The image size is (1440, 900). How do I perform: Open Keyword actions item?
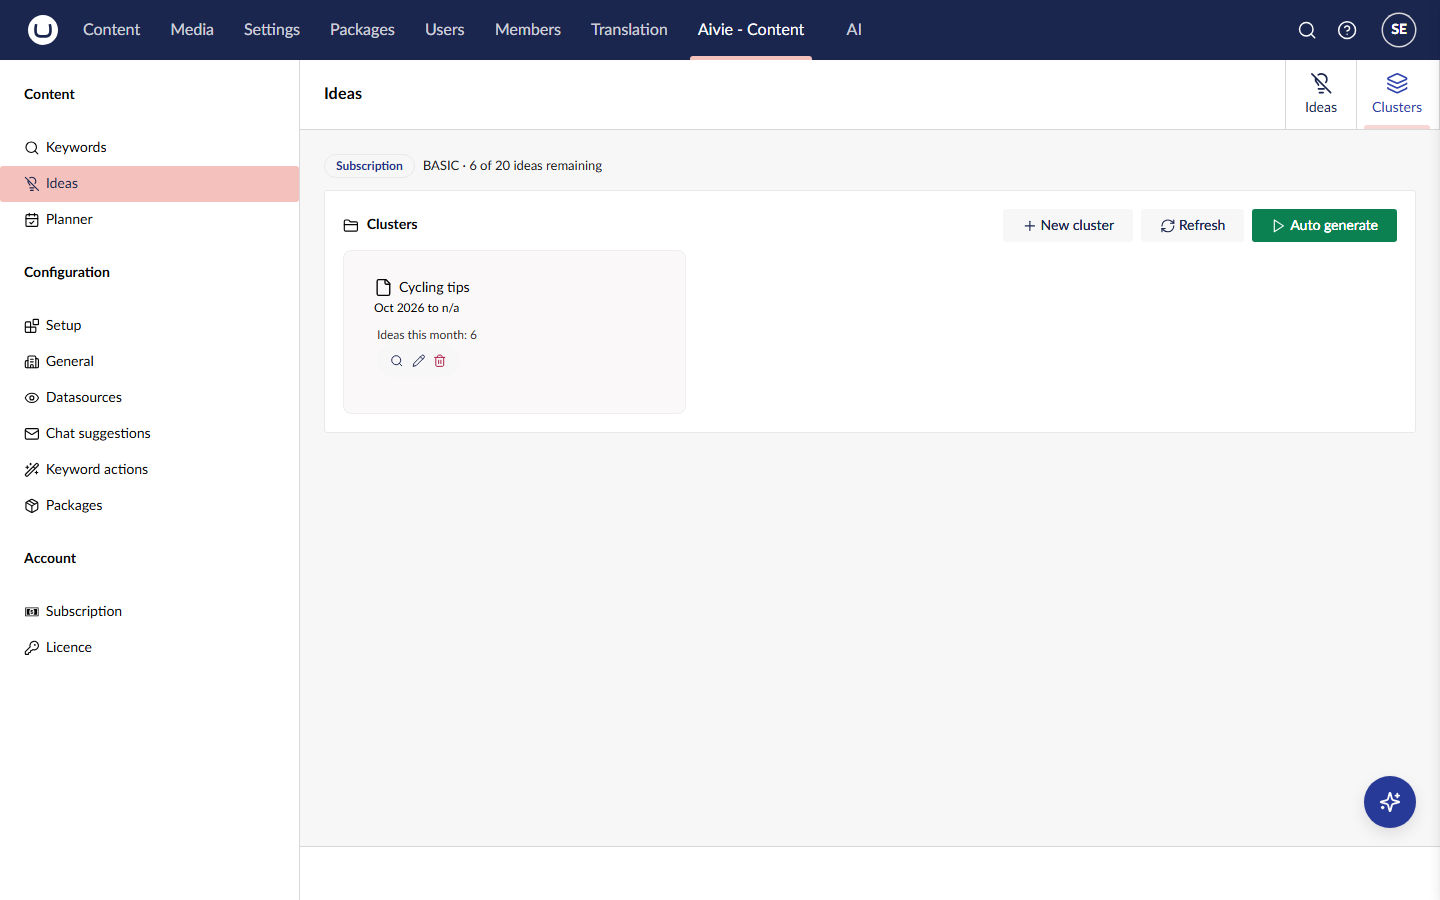[x=150, y=469]
